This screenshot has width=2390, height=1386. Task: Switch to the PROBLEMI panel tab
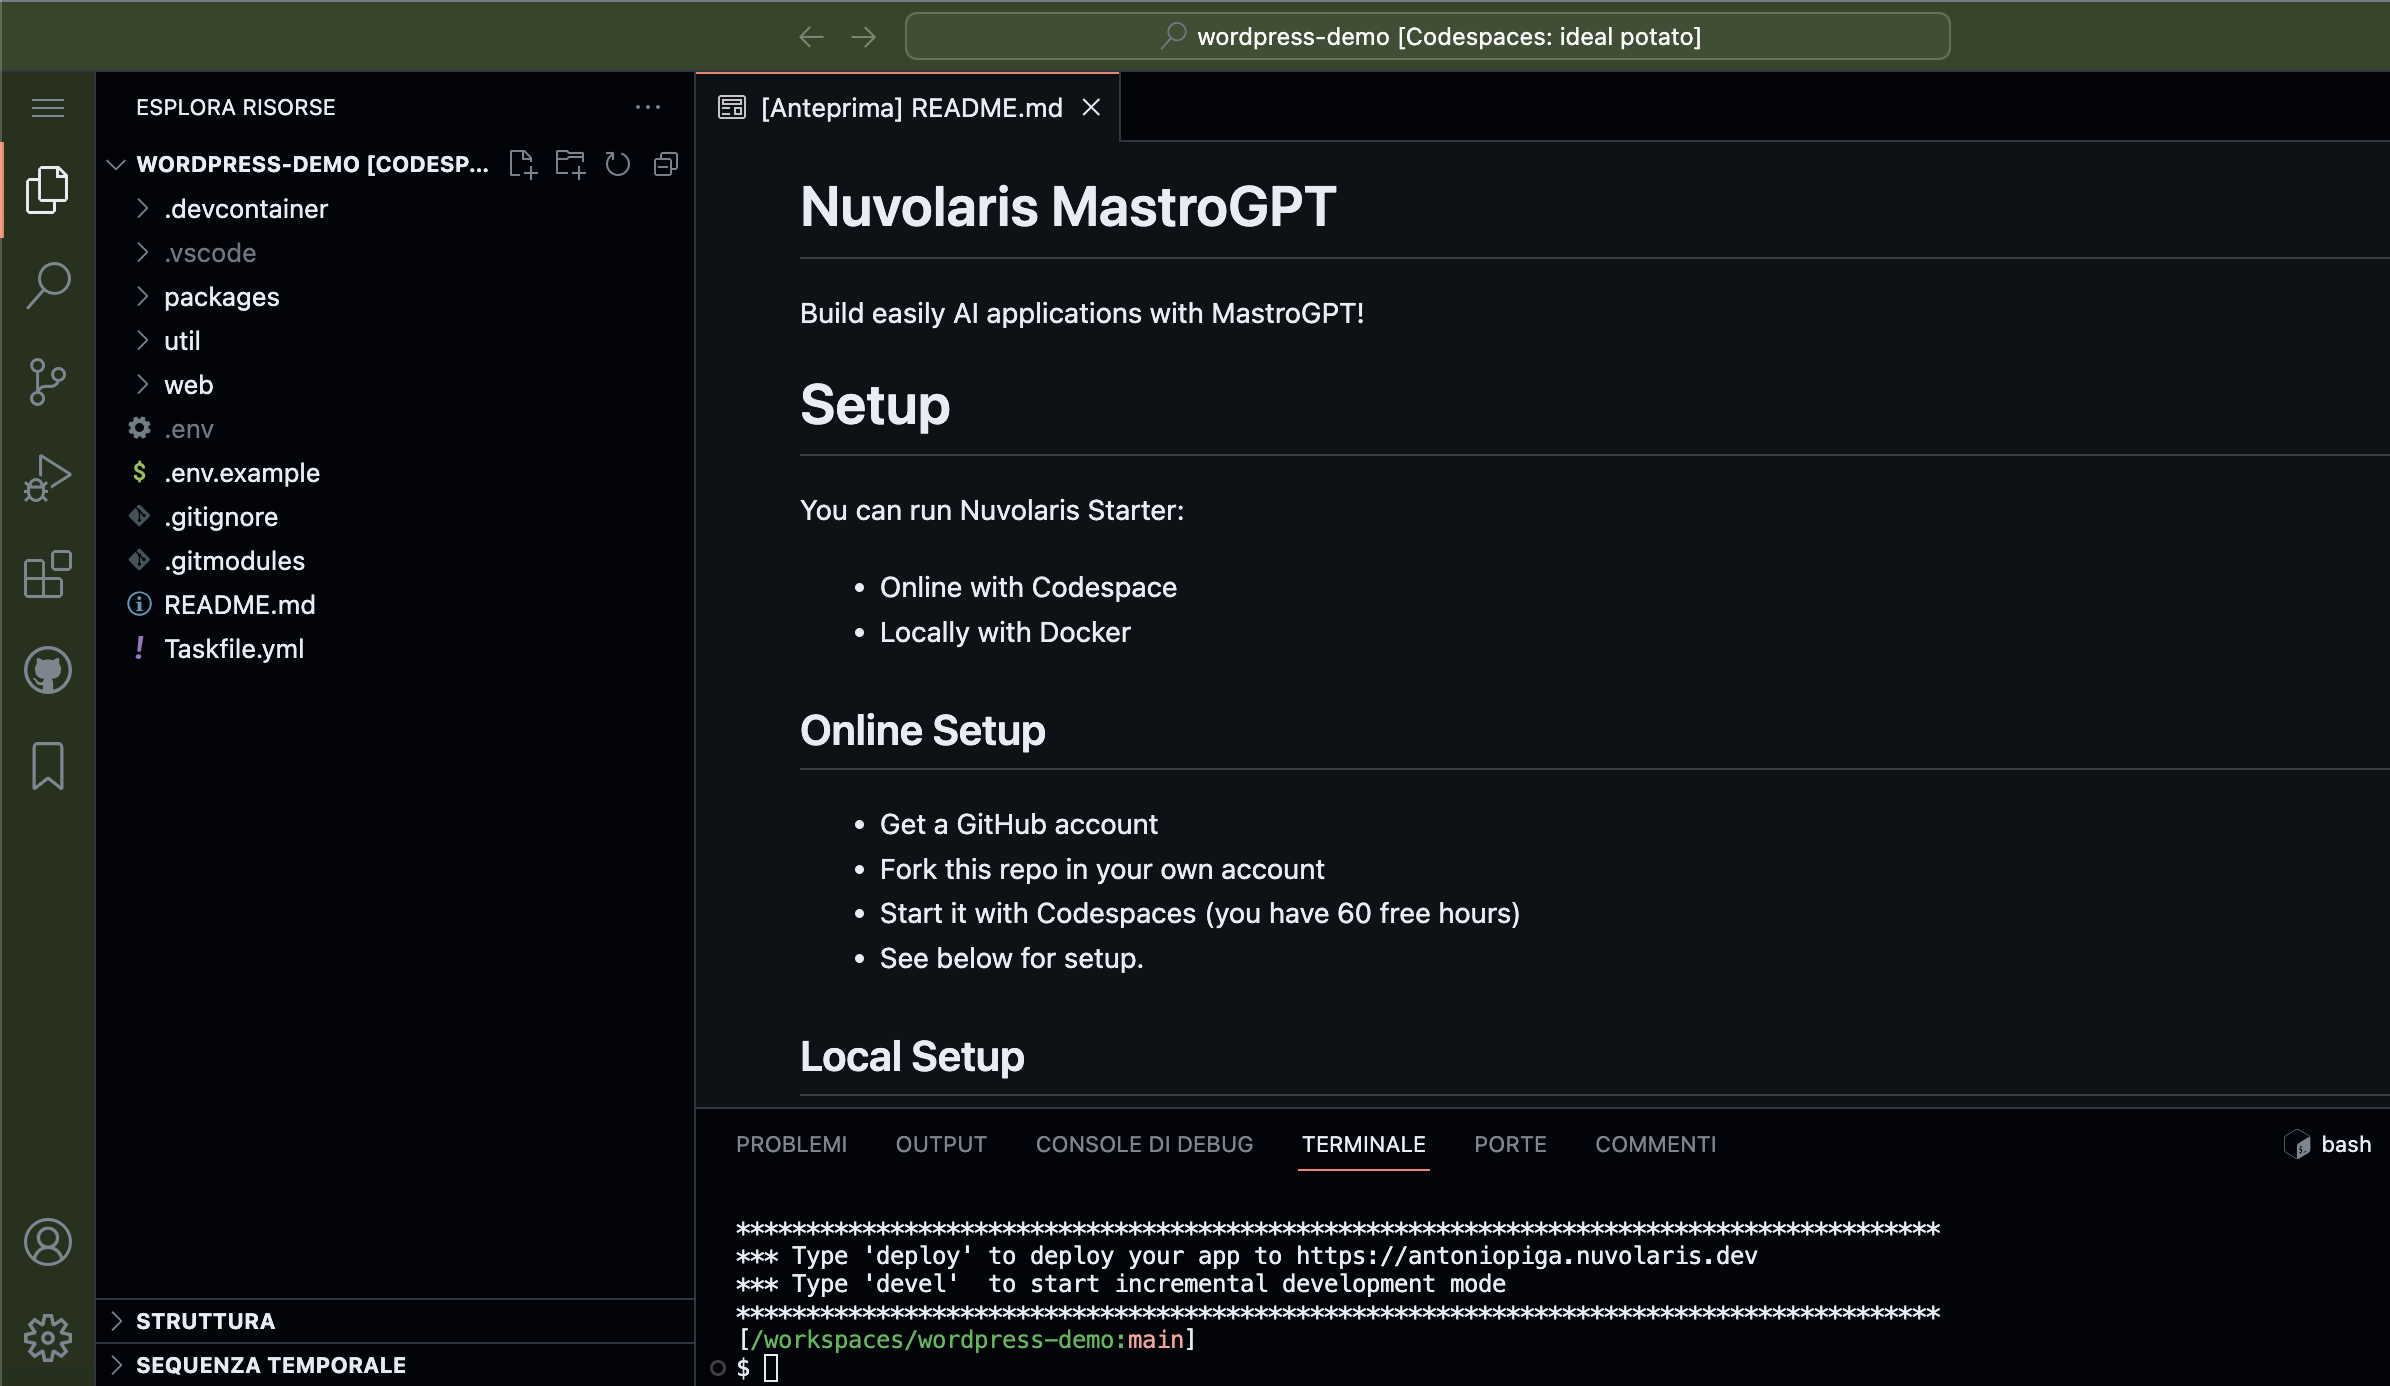pos(791,1144)
